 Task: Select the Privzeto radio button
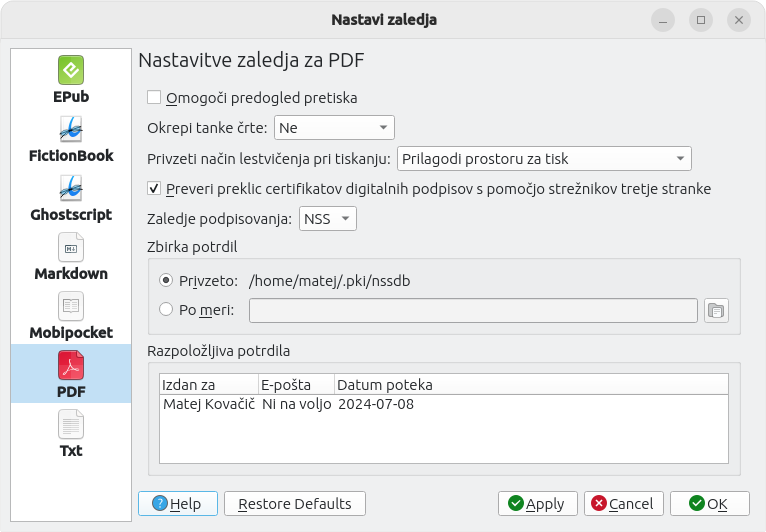(166, 280)
